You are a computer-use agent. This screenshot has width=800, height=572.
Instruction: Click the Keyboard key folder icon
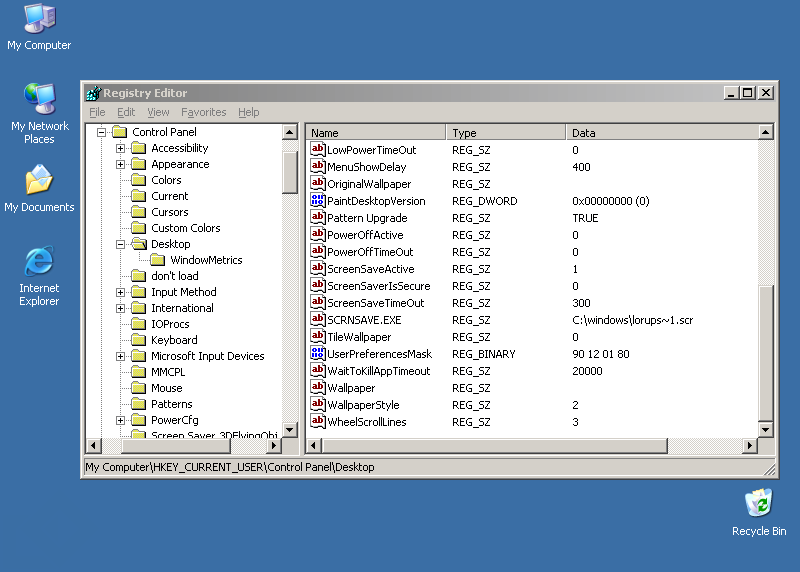point(139,340)
